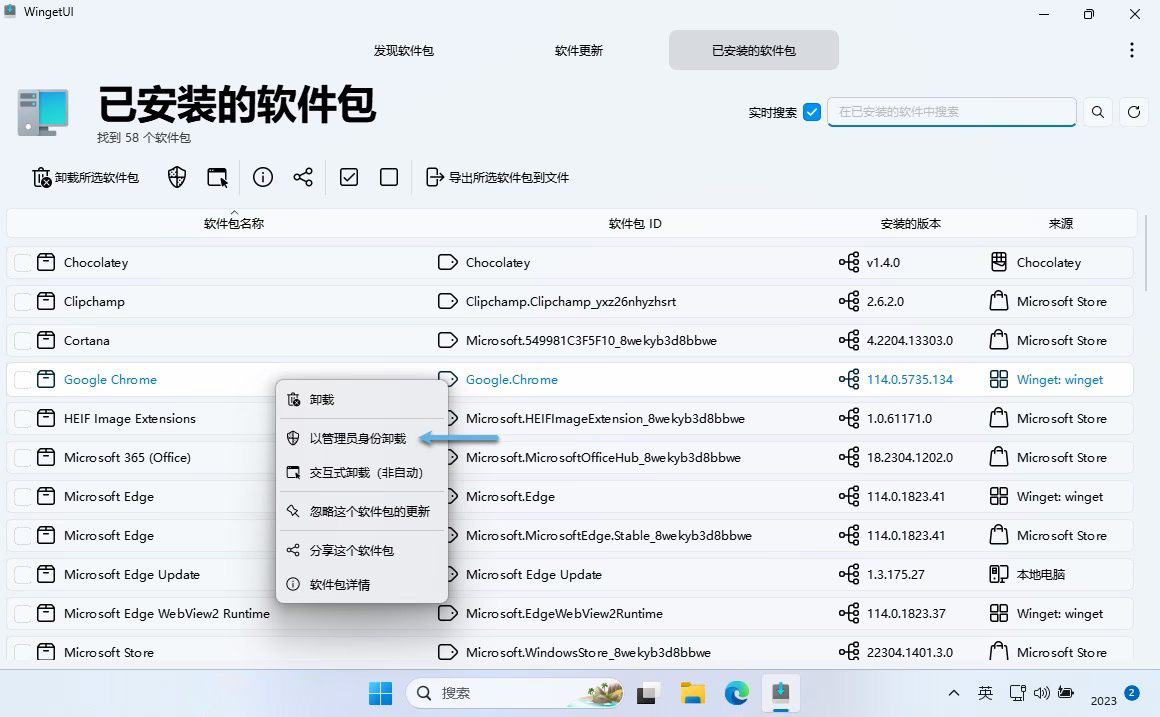Sort by package name column header
This screenshot has height=717, width=1160.
coord(234,223)
